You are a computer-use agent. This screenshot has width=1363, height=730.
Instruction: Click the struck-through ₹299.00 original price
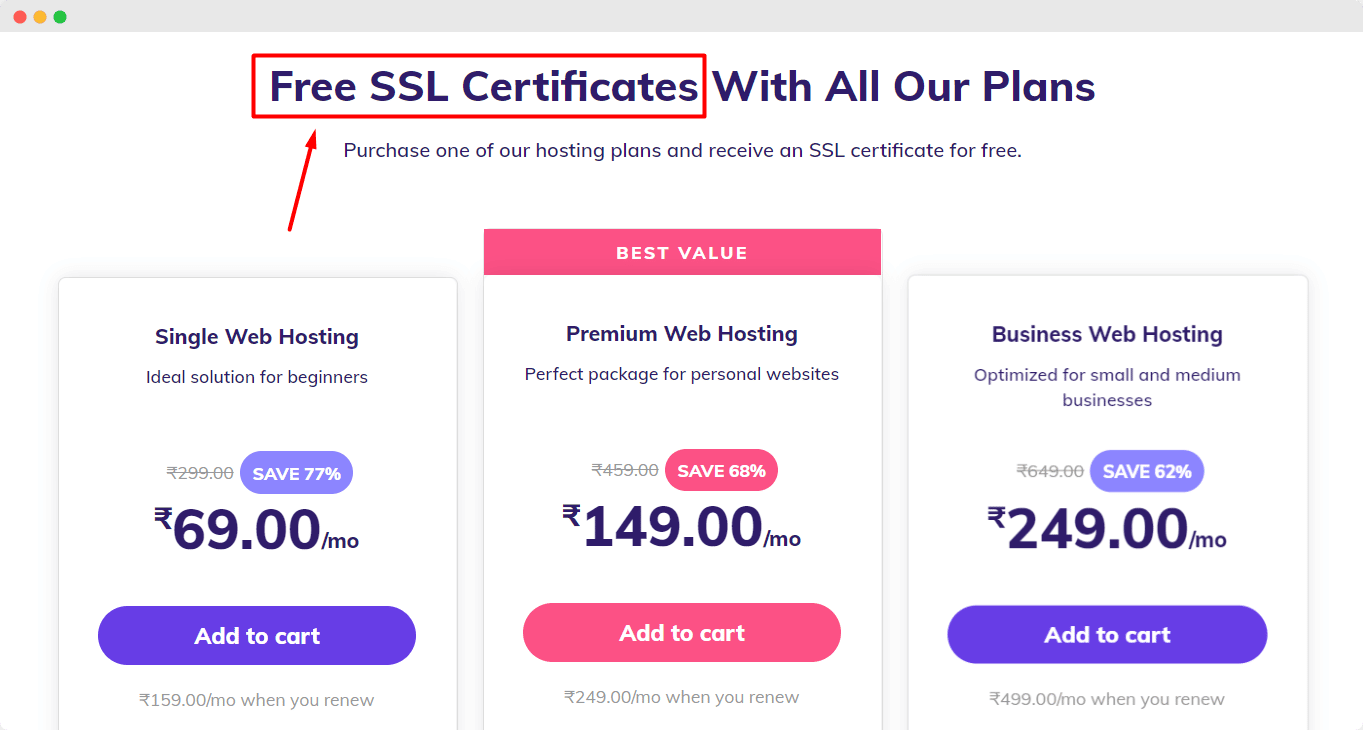click(200, 473)
